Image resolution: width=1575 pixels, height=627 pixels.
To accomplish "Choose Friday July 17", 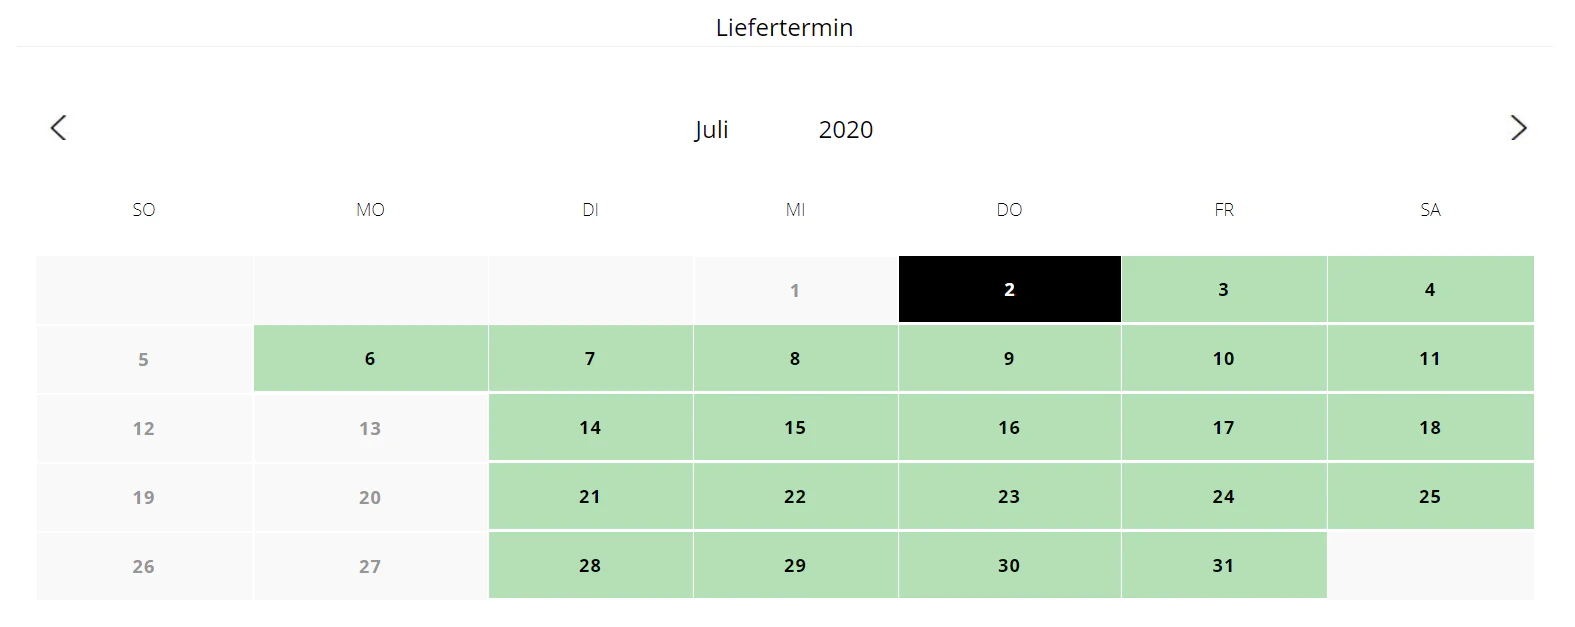I will click(1224, 427).
